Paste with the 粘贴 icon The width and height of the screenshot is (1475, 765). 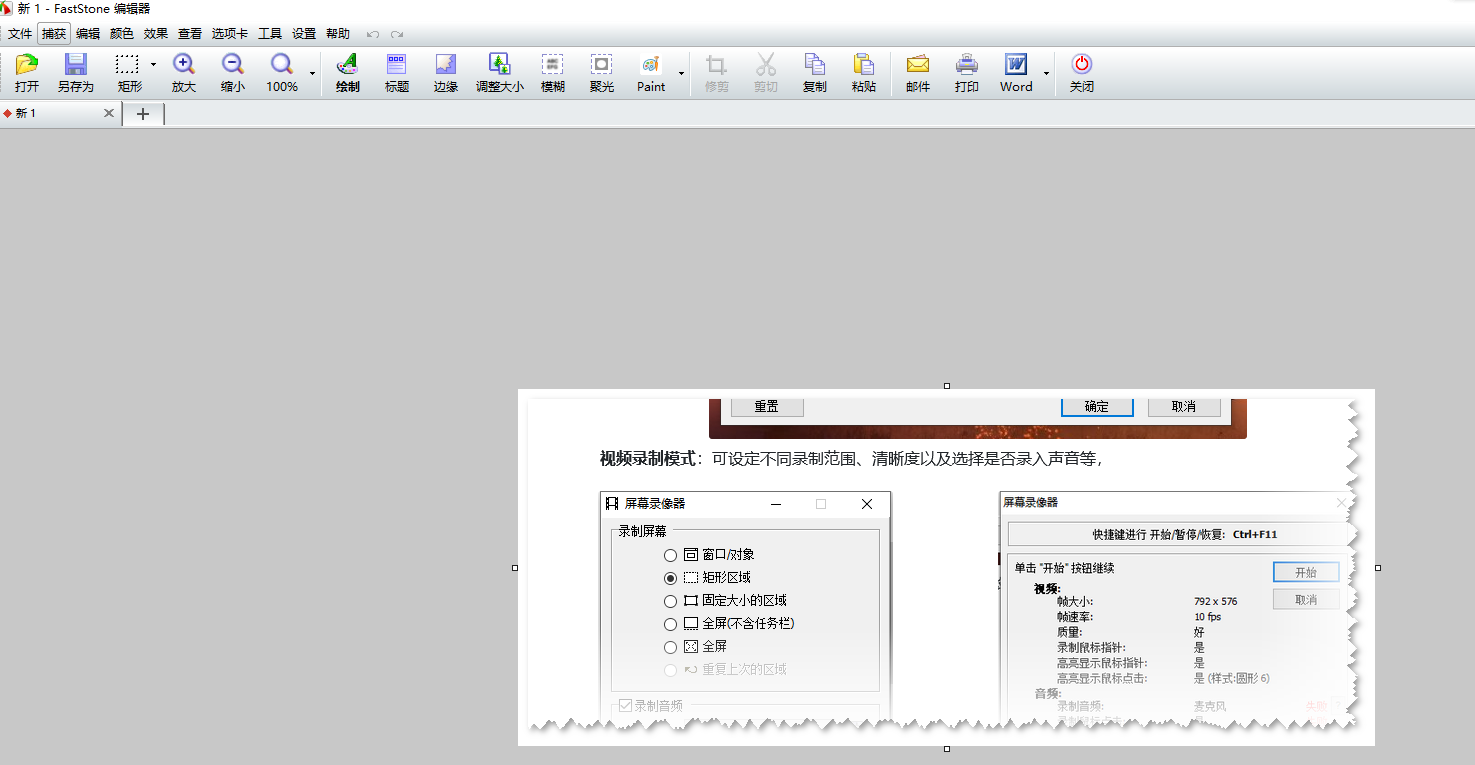pos(863,73)
